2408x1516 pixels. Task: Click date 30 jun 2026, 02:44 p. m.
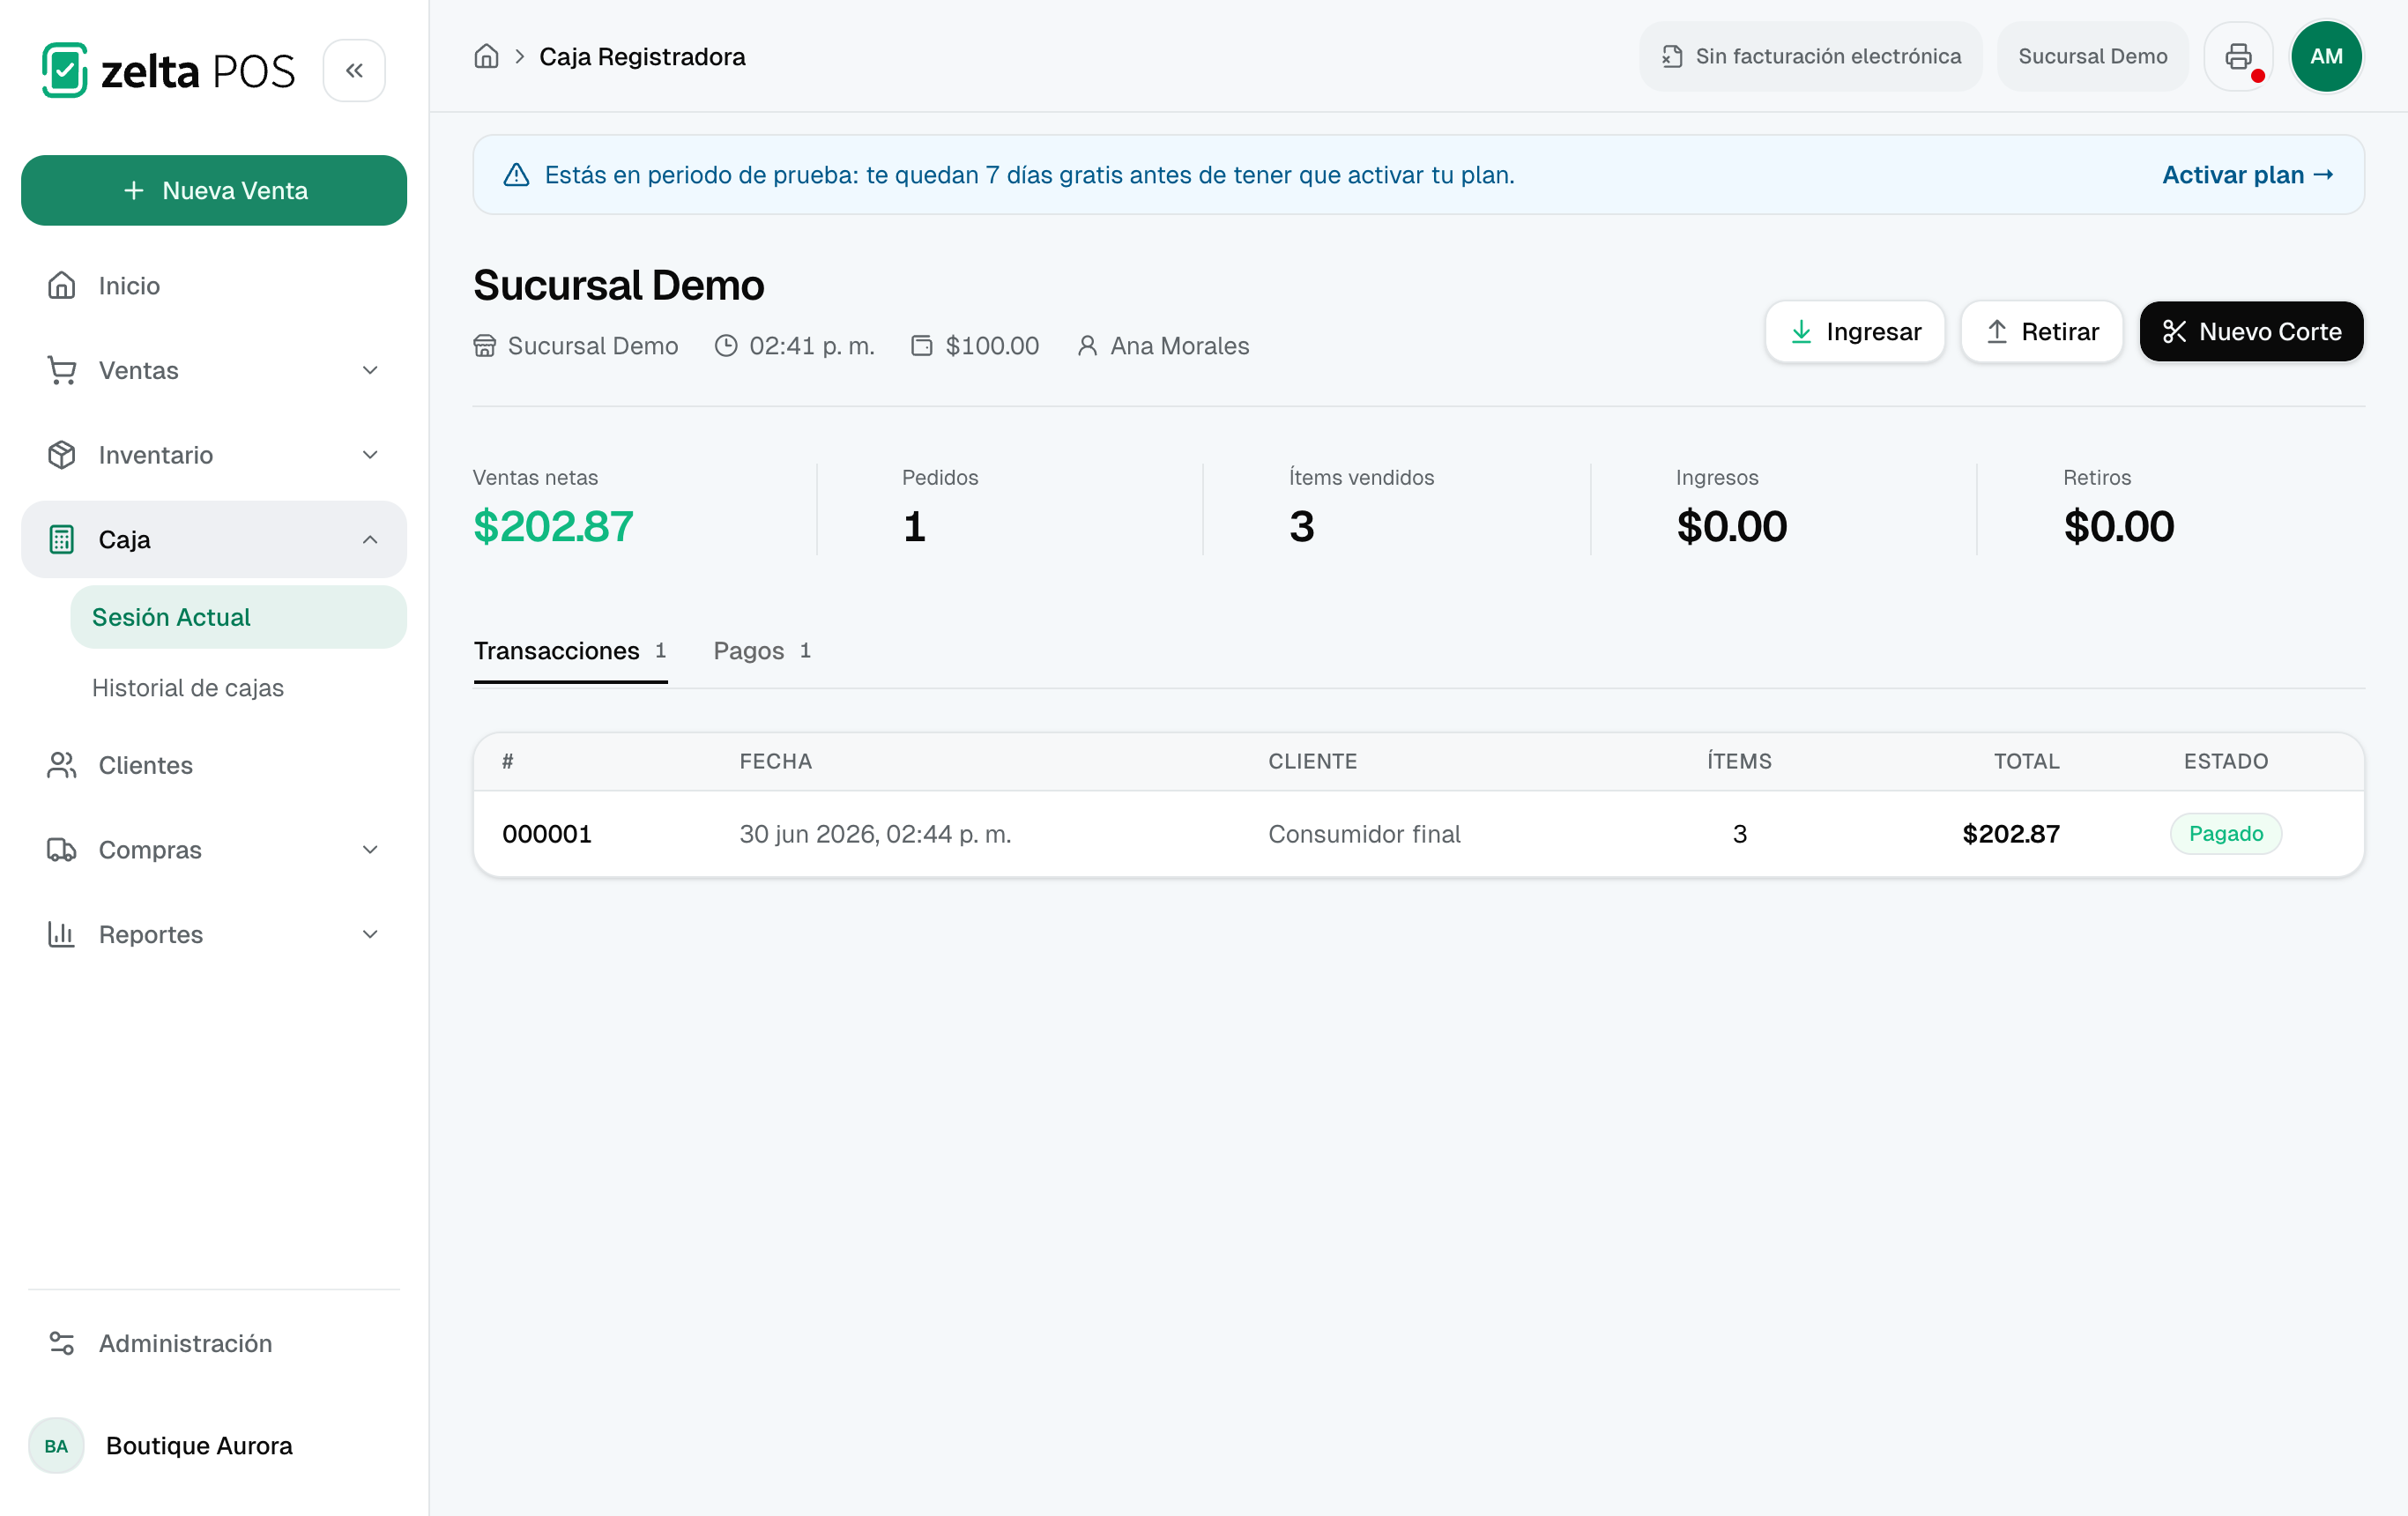click(875, 834)
